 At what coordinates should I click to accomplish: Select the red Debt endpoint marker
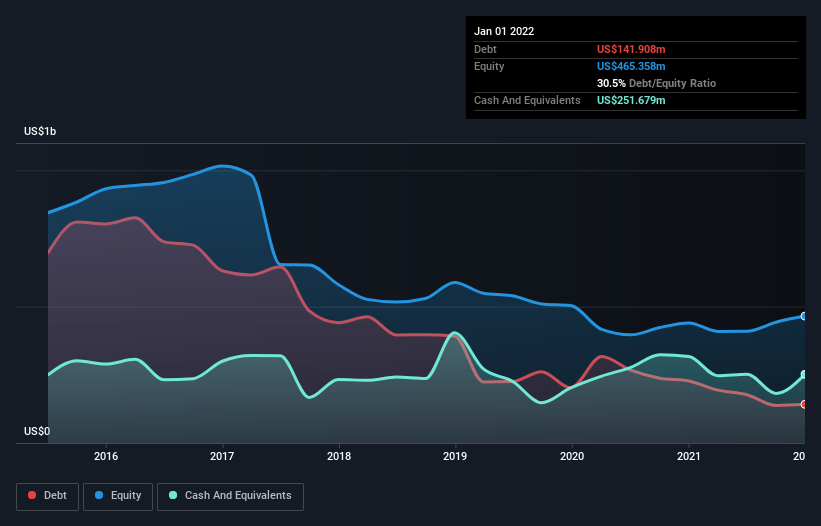804,404
